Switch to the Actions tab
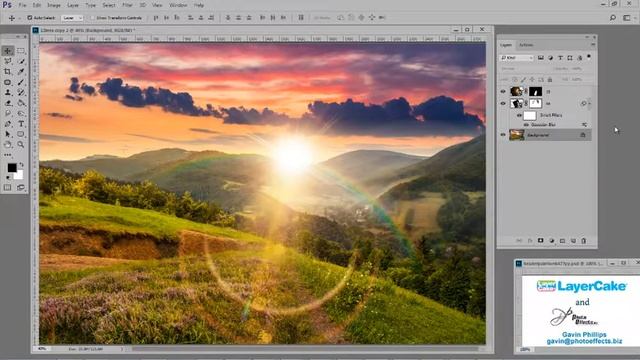This screenshot has width=640, height=360. [x=526, y=45]
